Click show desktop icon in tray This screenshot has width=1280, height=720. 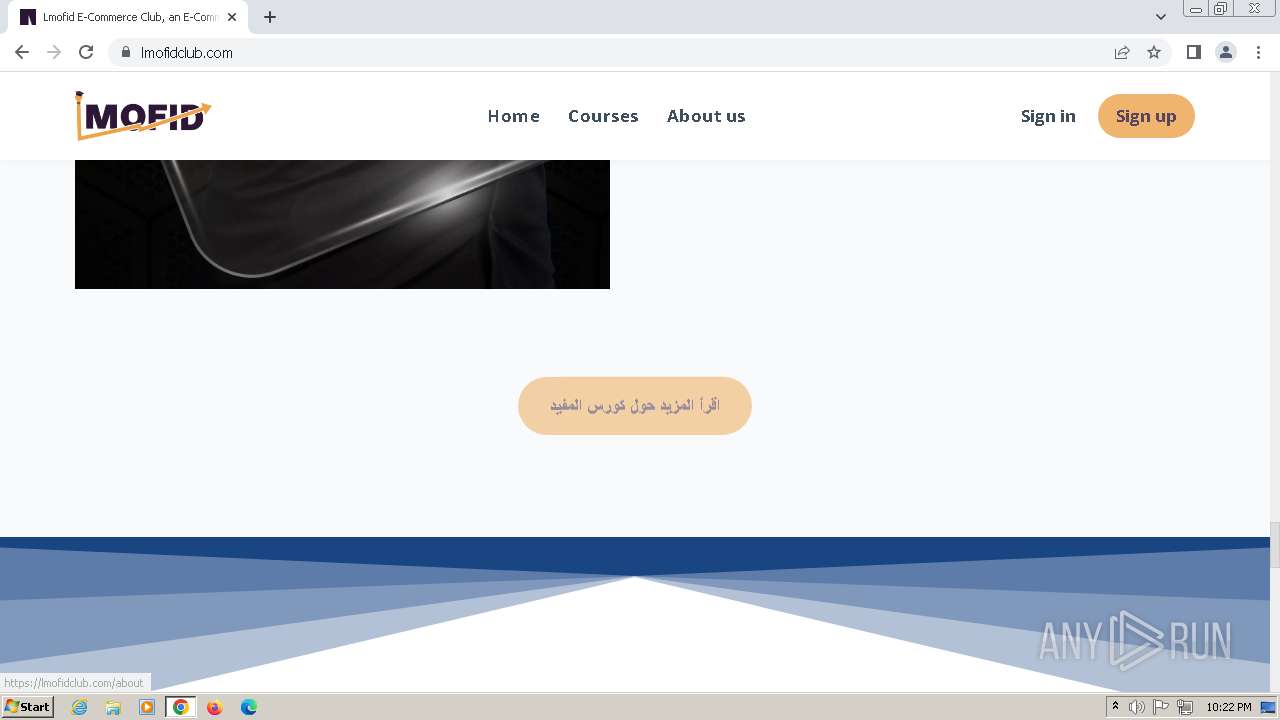coord(1268,707)
